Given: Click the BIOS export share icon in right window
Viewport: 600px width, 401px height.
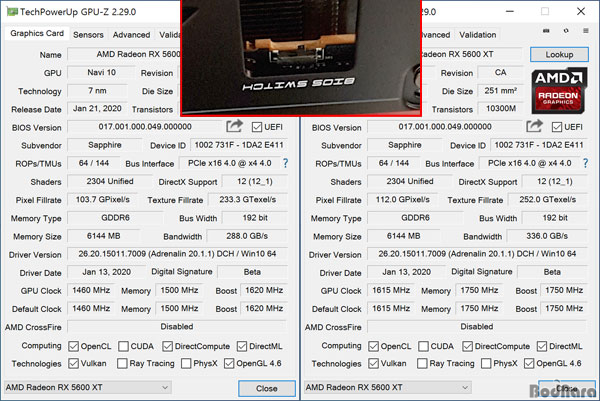Looking at the screenshot, I should [x=534, y=126].
